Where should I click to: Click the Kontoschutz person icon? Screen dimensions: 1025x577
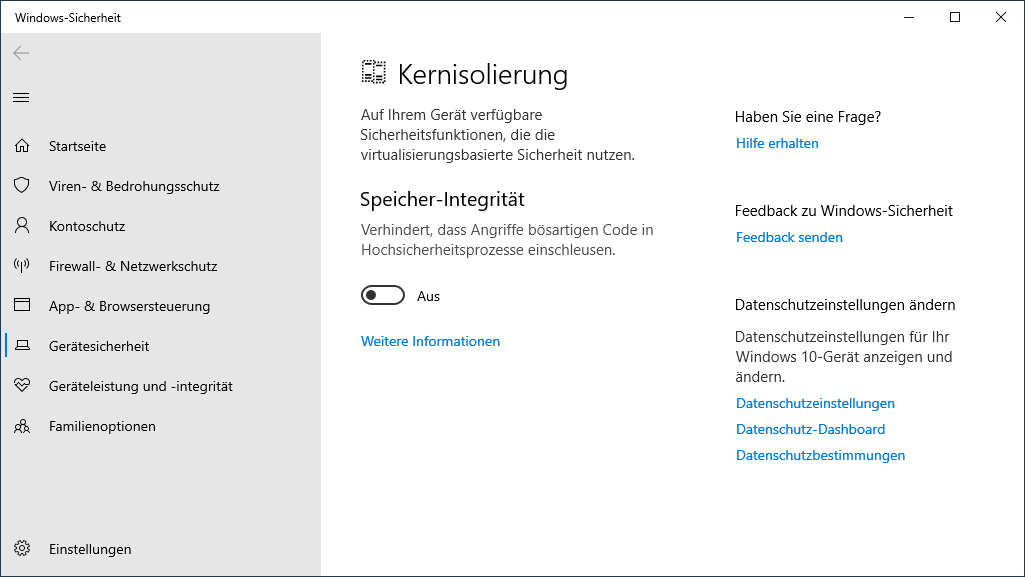21,226
